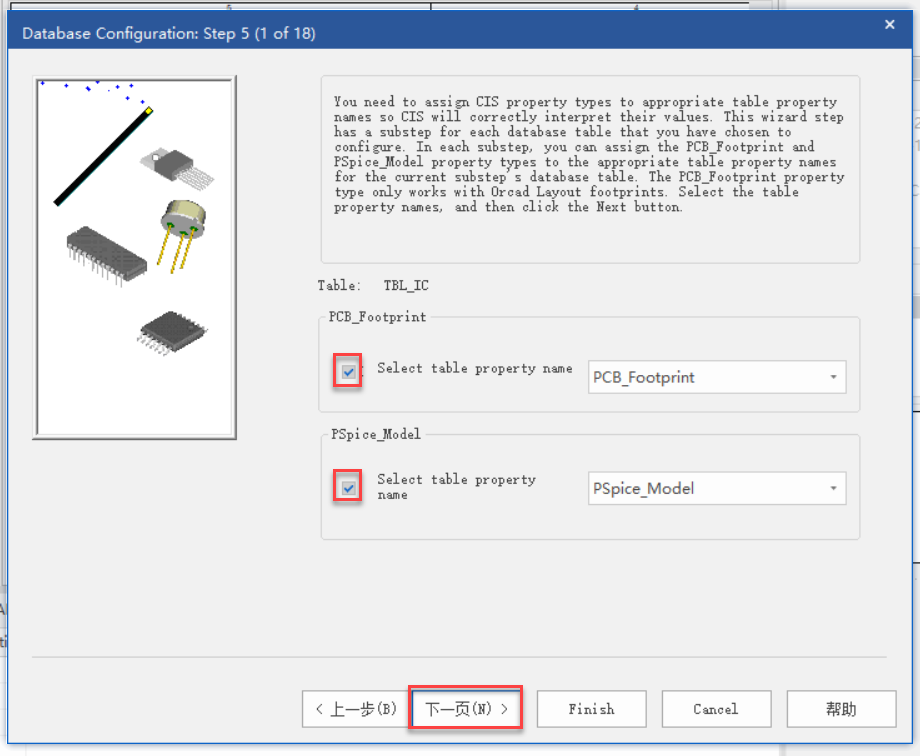This screenshot has width=920, height=756.
Task: Click the dialog title bar 'Step 5 (1 of 18)'
Action: coord(169,33)
